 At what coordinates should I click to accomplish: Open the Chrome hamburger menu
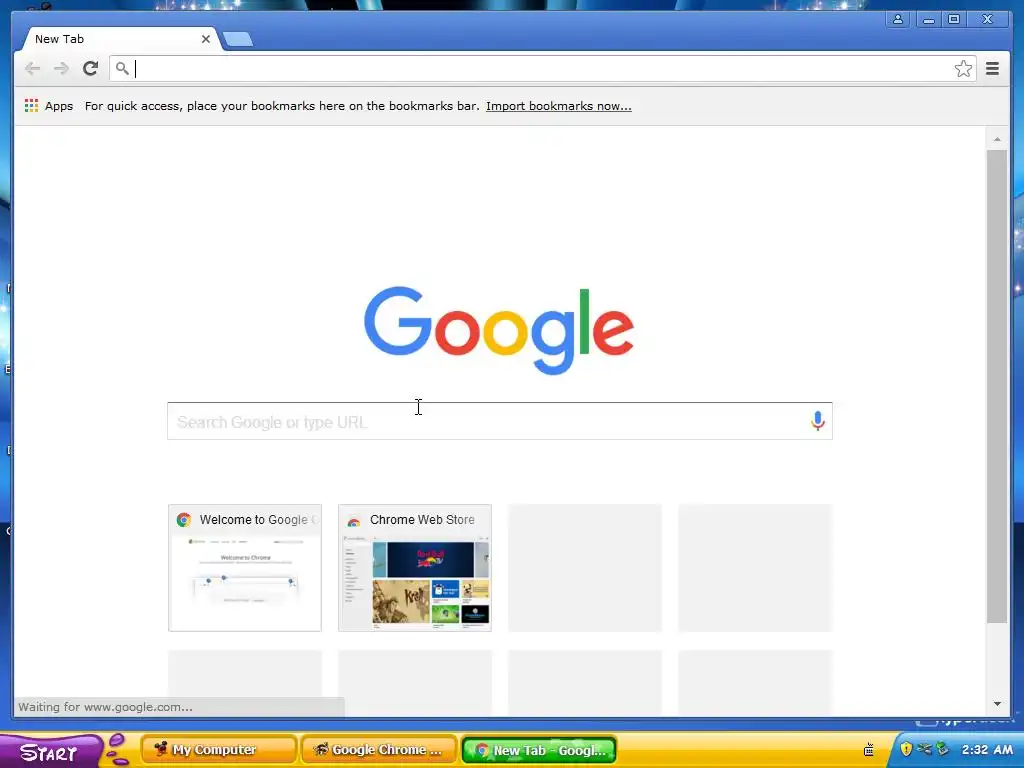992,69
